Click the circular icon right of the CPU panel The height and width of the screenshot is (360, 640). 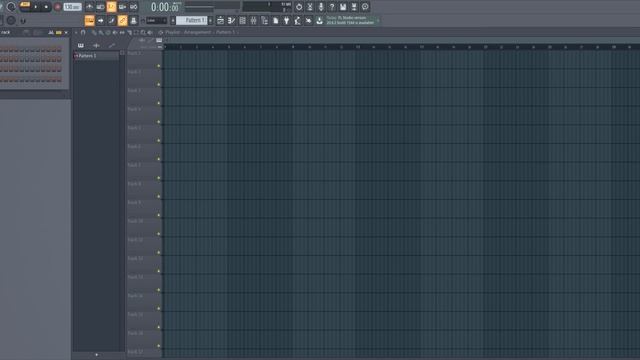click(299, 7)
